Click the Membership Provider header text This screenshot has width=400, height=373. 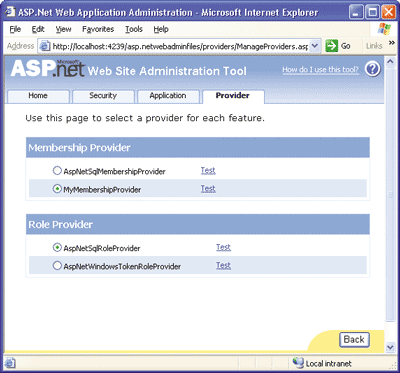(79, 148)
